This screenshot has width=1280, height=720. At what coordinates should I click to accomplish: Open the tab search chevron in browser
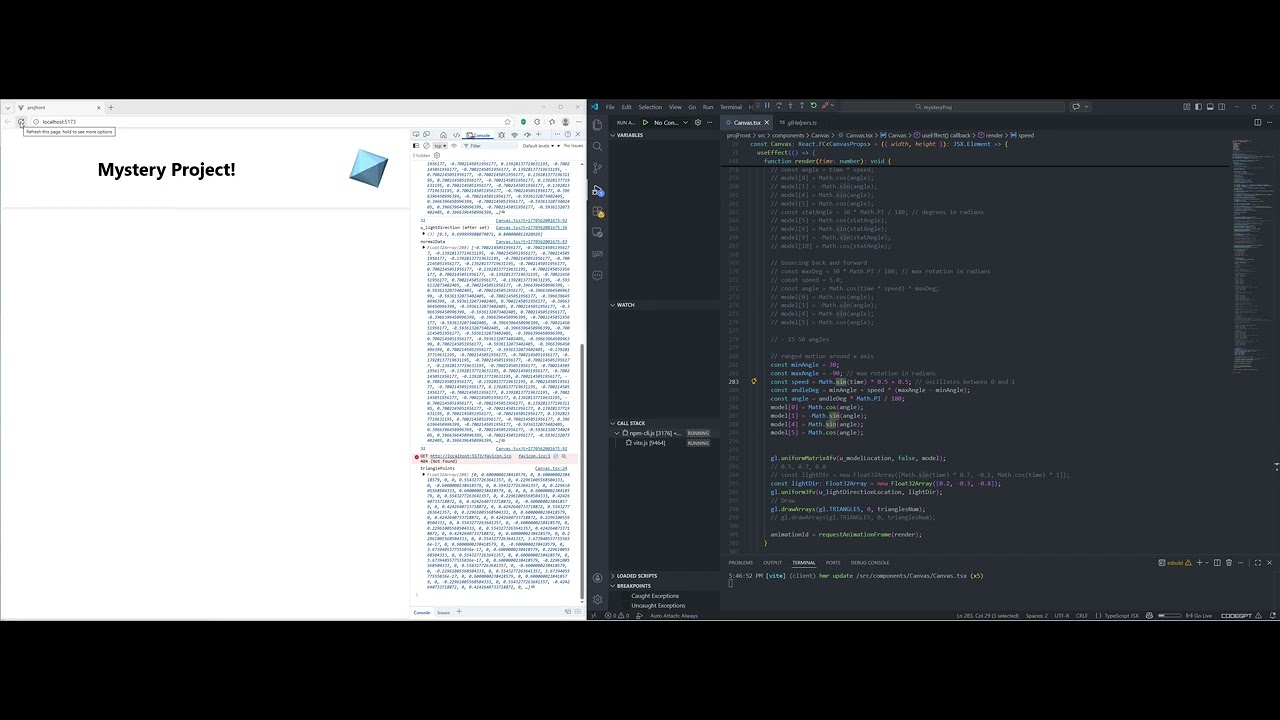click(7, 107)
